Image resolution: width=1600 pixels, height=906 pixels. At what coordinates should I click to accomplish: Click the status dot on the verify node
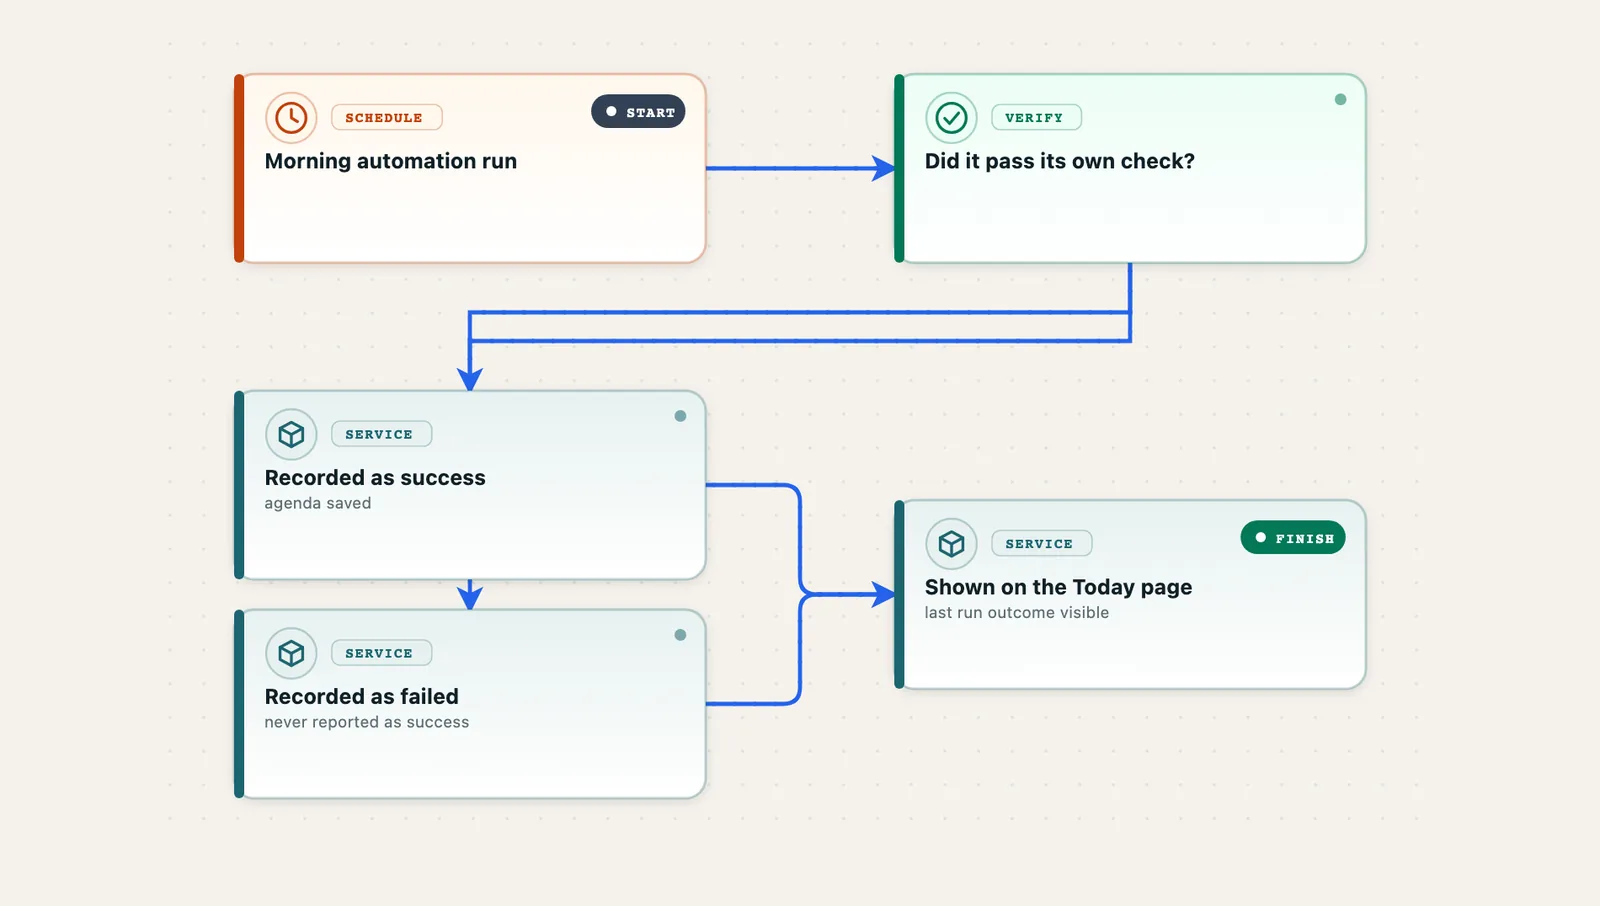[1340, 100]
